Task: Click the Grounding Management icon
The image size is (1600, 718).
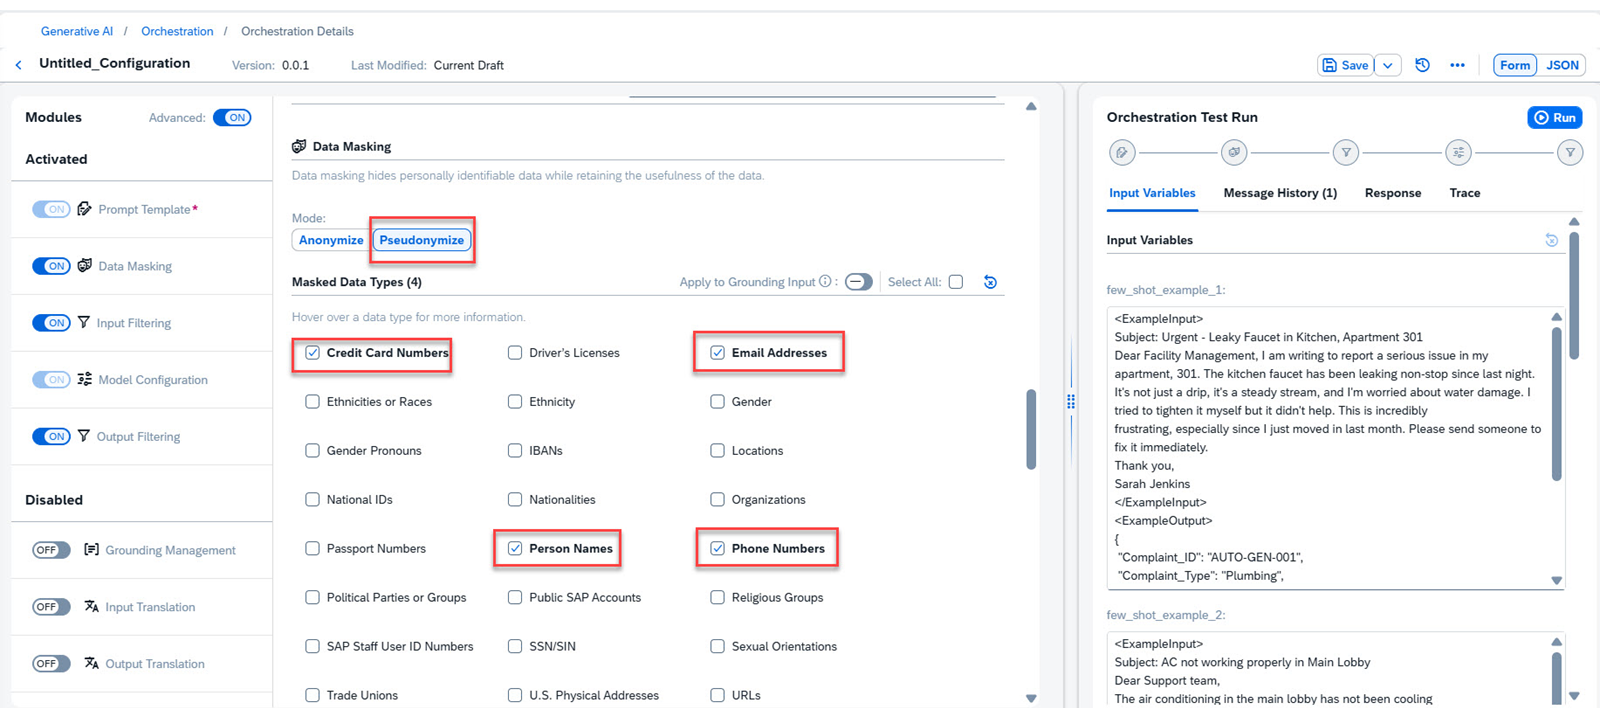Action: point(91,550)
